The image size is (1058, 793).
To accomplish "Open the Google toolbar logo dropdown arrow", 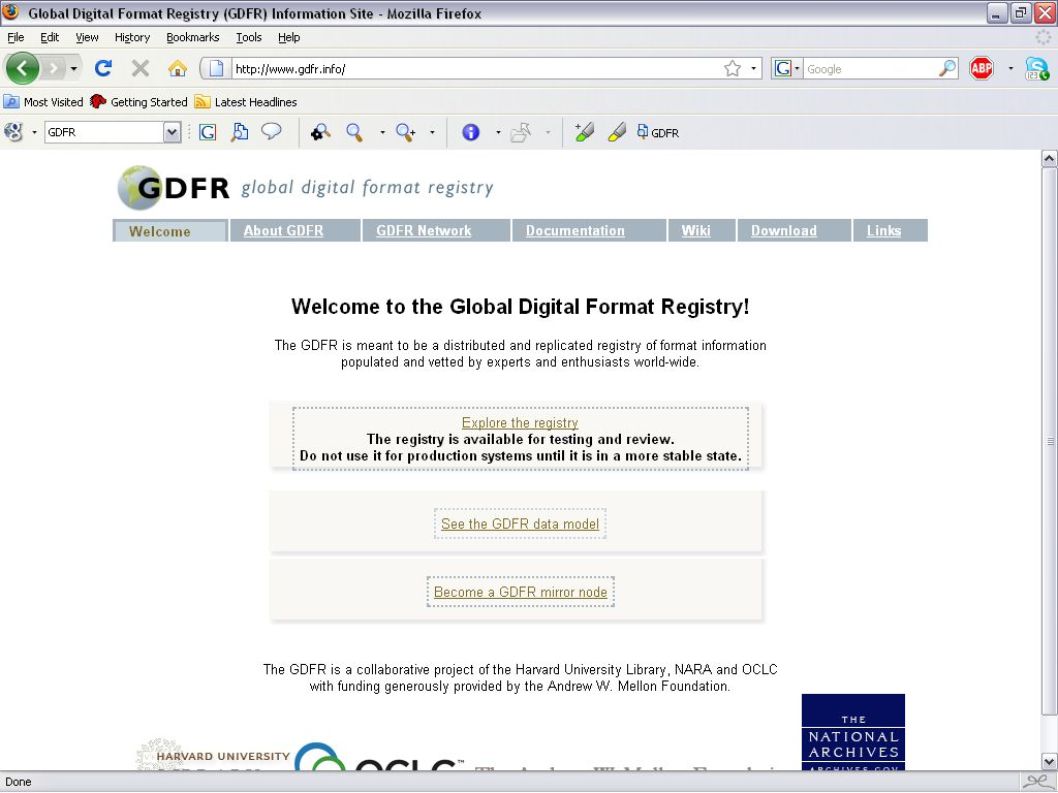I will click(x=34, y=132).
